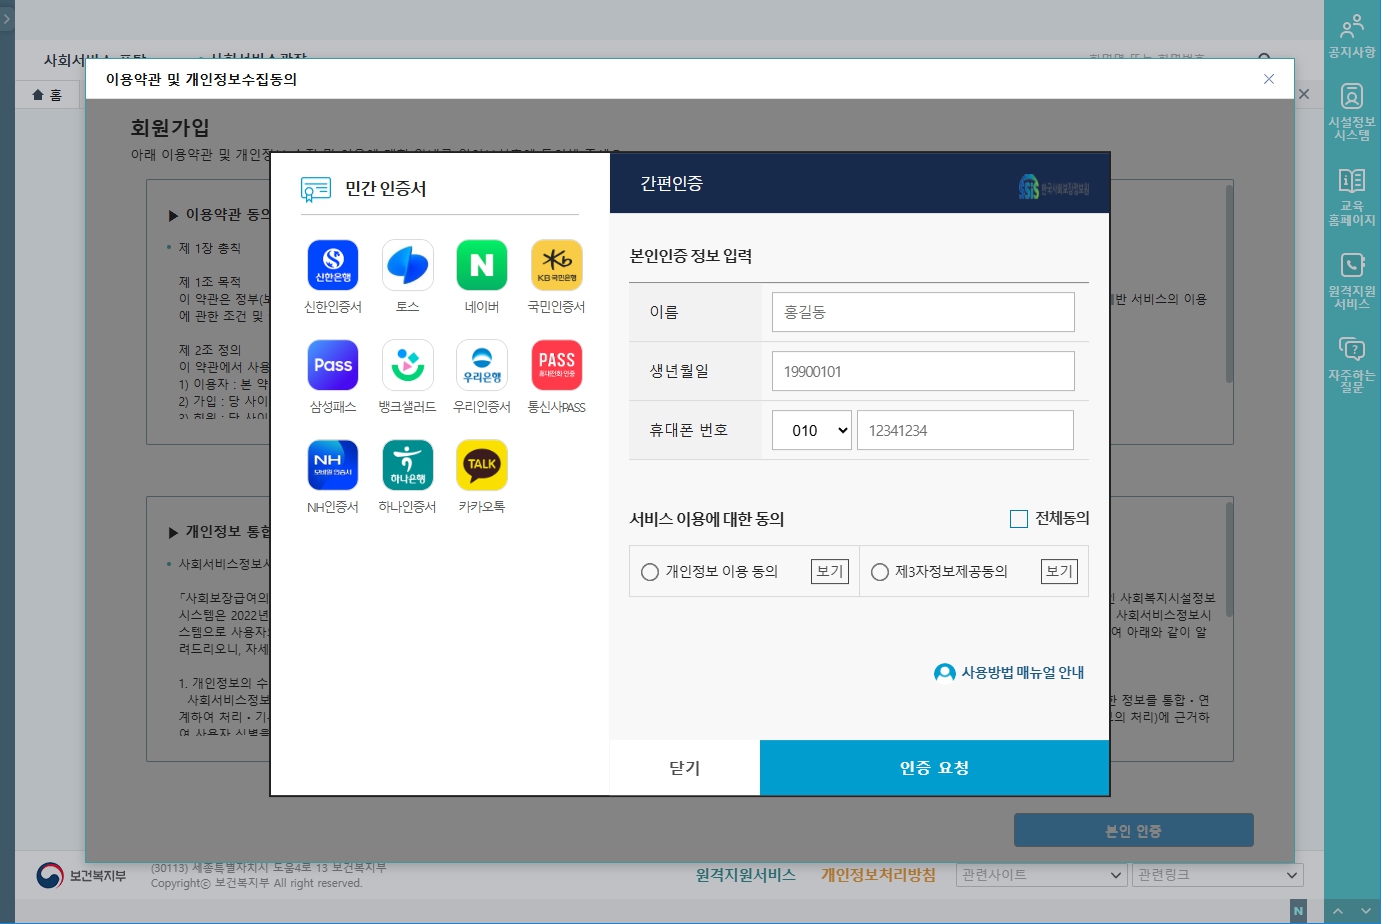The width and height of the screenshot is (1381, 924).
Task: Expand 이용약관 동의 section triangle
Action: pos(174,215)
